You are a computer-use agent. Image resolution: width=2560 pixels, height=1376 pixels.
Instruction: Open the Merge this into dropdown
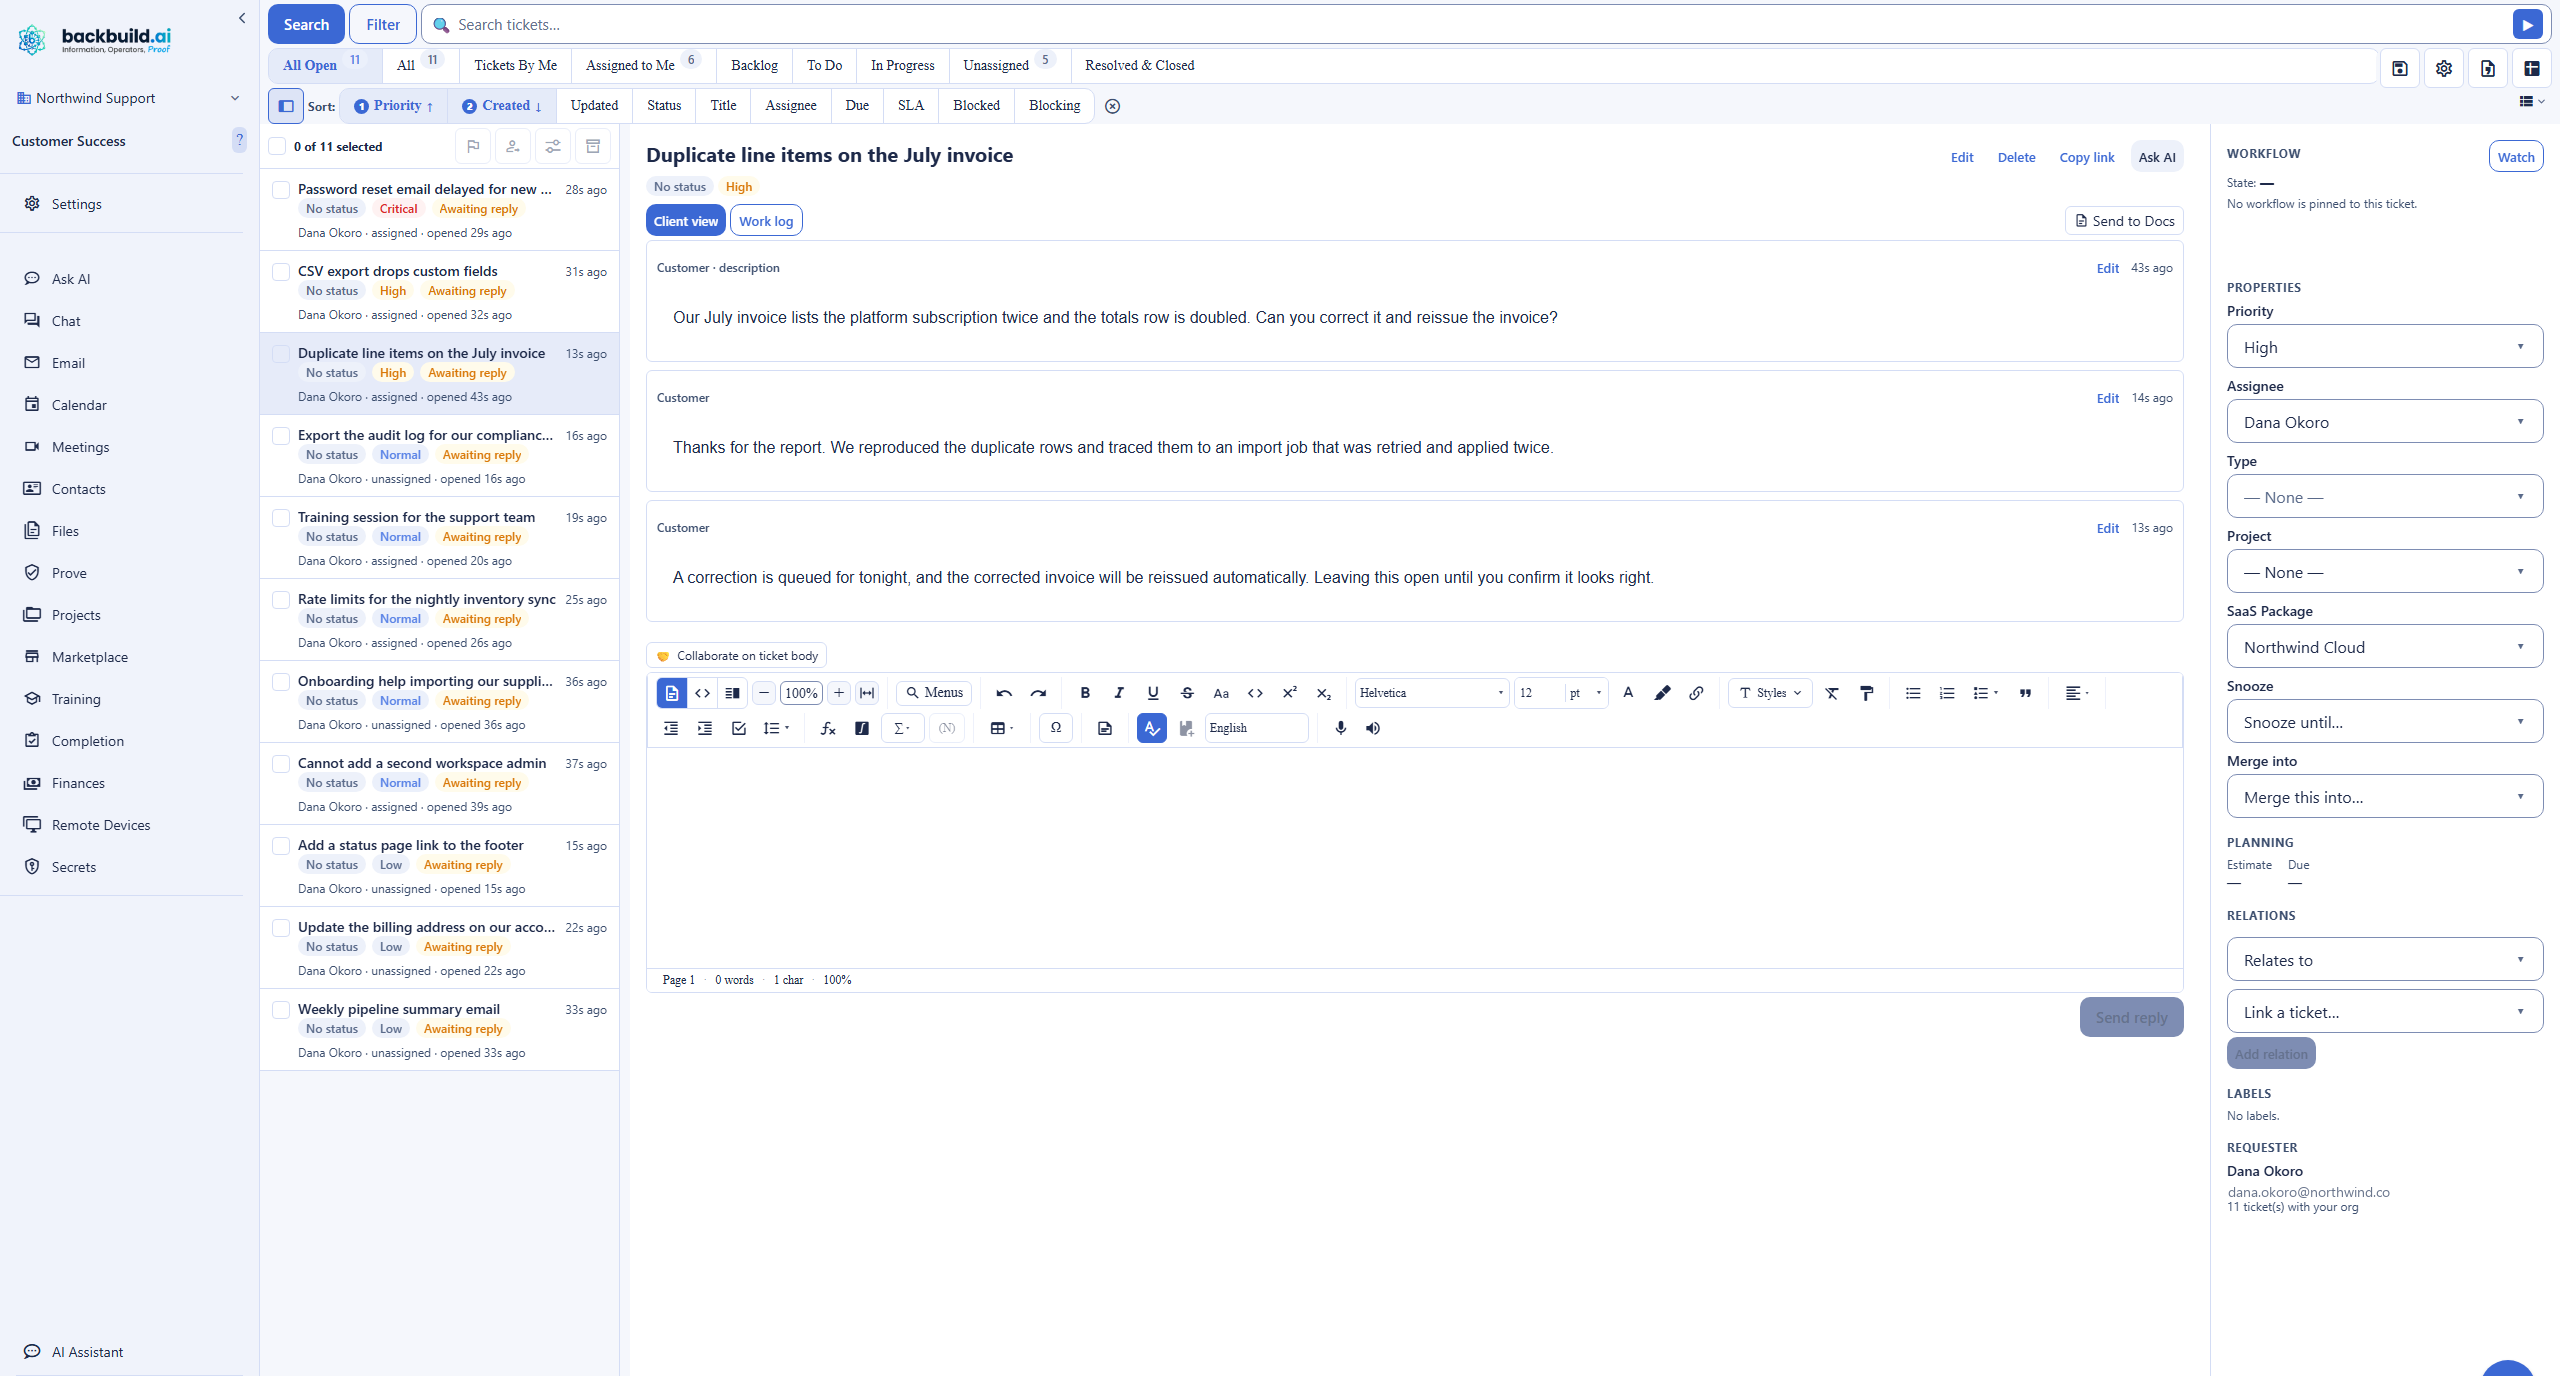point(2384,797)
